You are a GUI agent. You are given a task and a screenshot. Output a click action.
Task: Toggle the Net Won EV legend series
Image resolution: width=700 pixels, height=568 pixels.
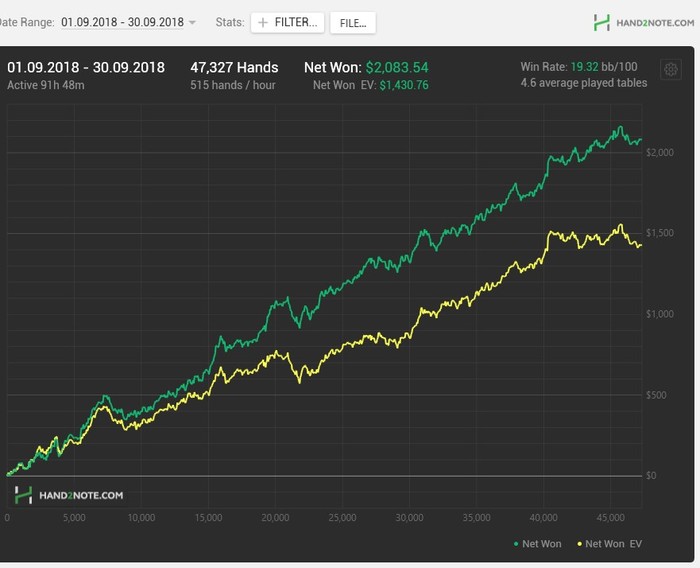(614, 544)
